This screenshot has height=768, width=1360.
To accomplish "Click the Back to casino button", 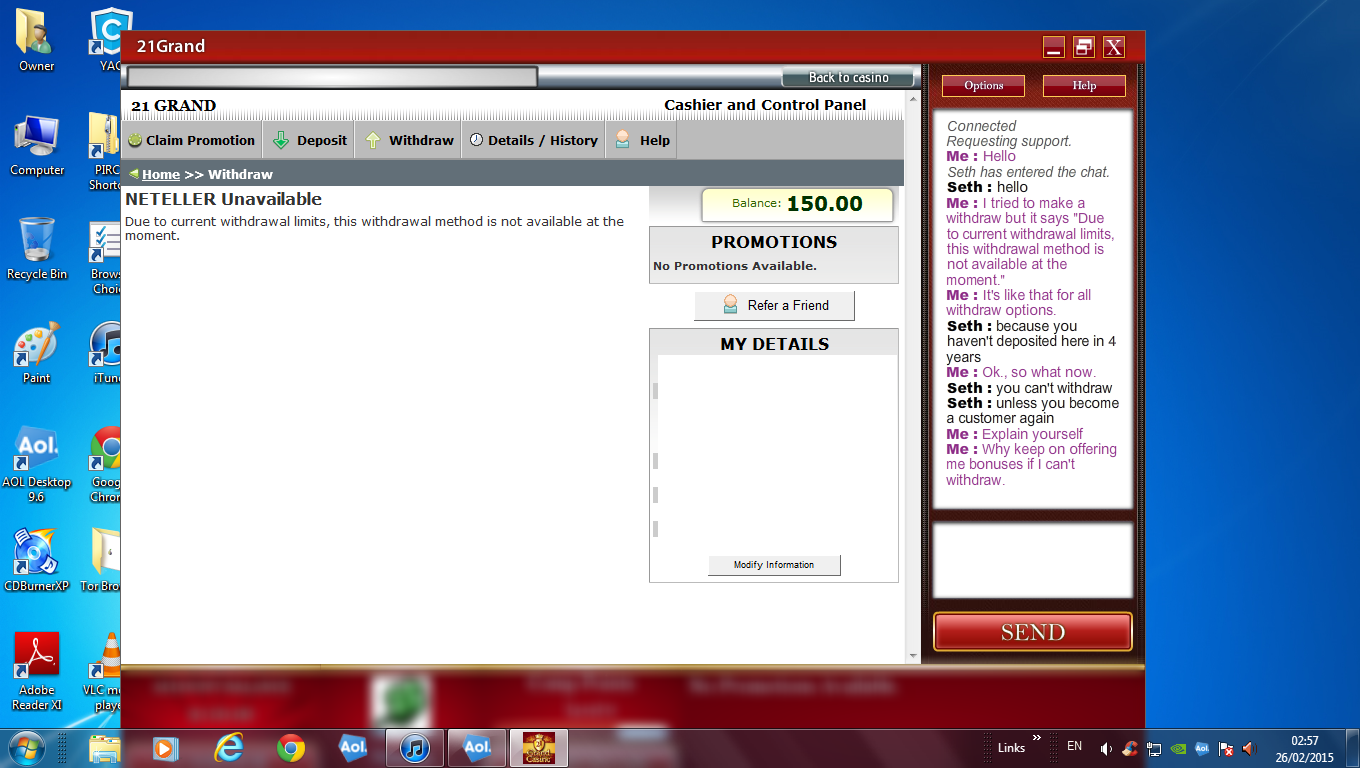I will pos(848,78).
